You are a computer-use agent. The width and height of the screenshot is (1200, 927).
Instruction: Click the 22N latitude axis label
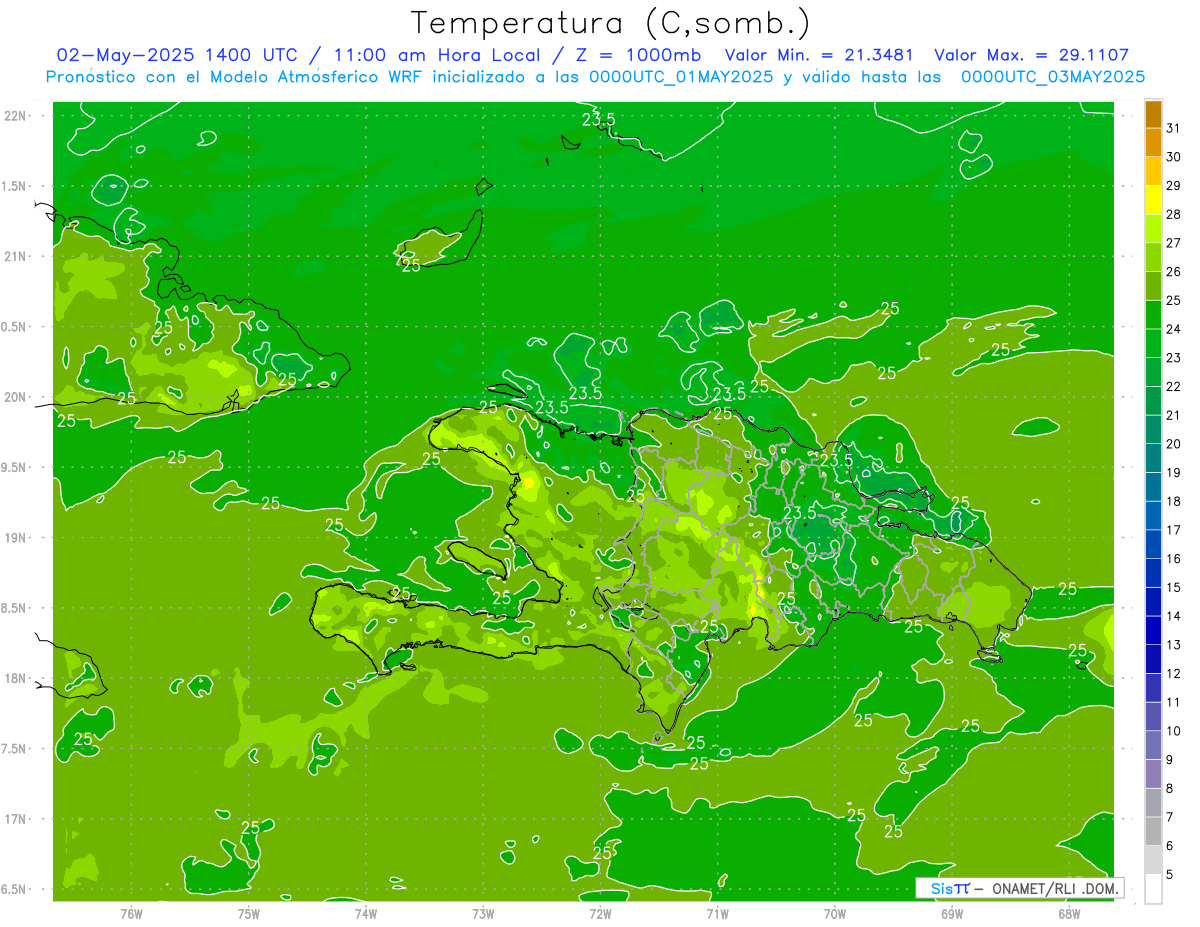(x=16, y=116)
